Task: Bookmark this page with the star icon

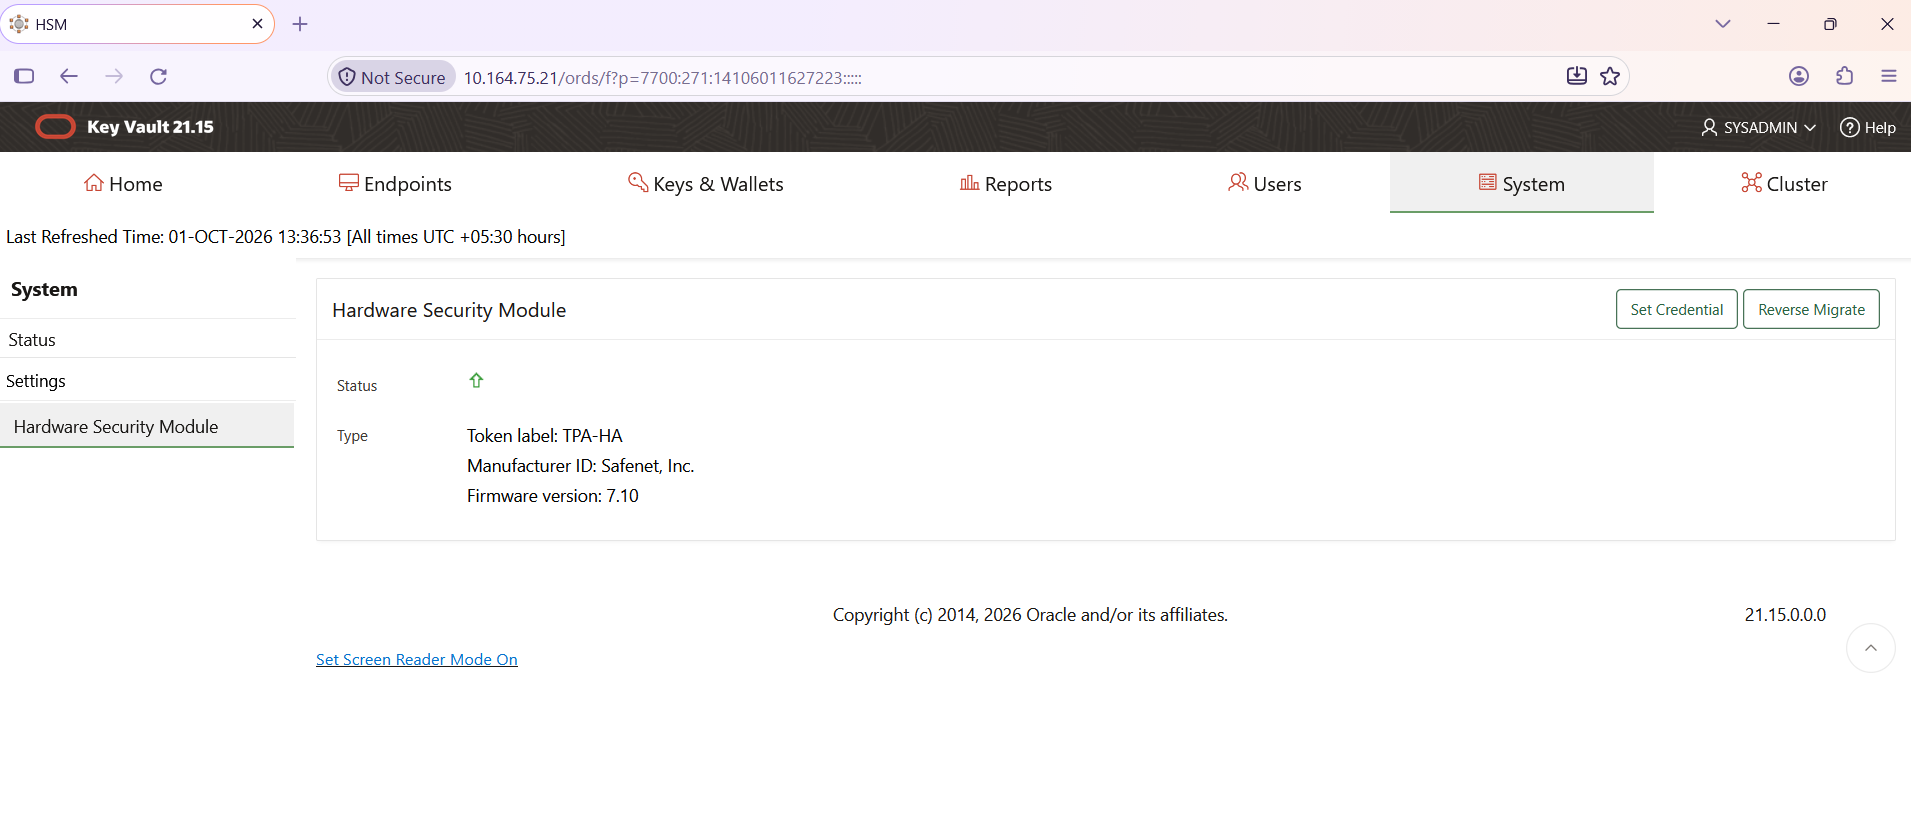Action: click(1610, 76)
